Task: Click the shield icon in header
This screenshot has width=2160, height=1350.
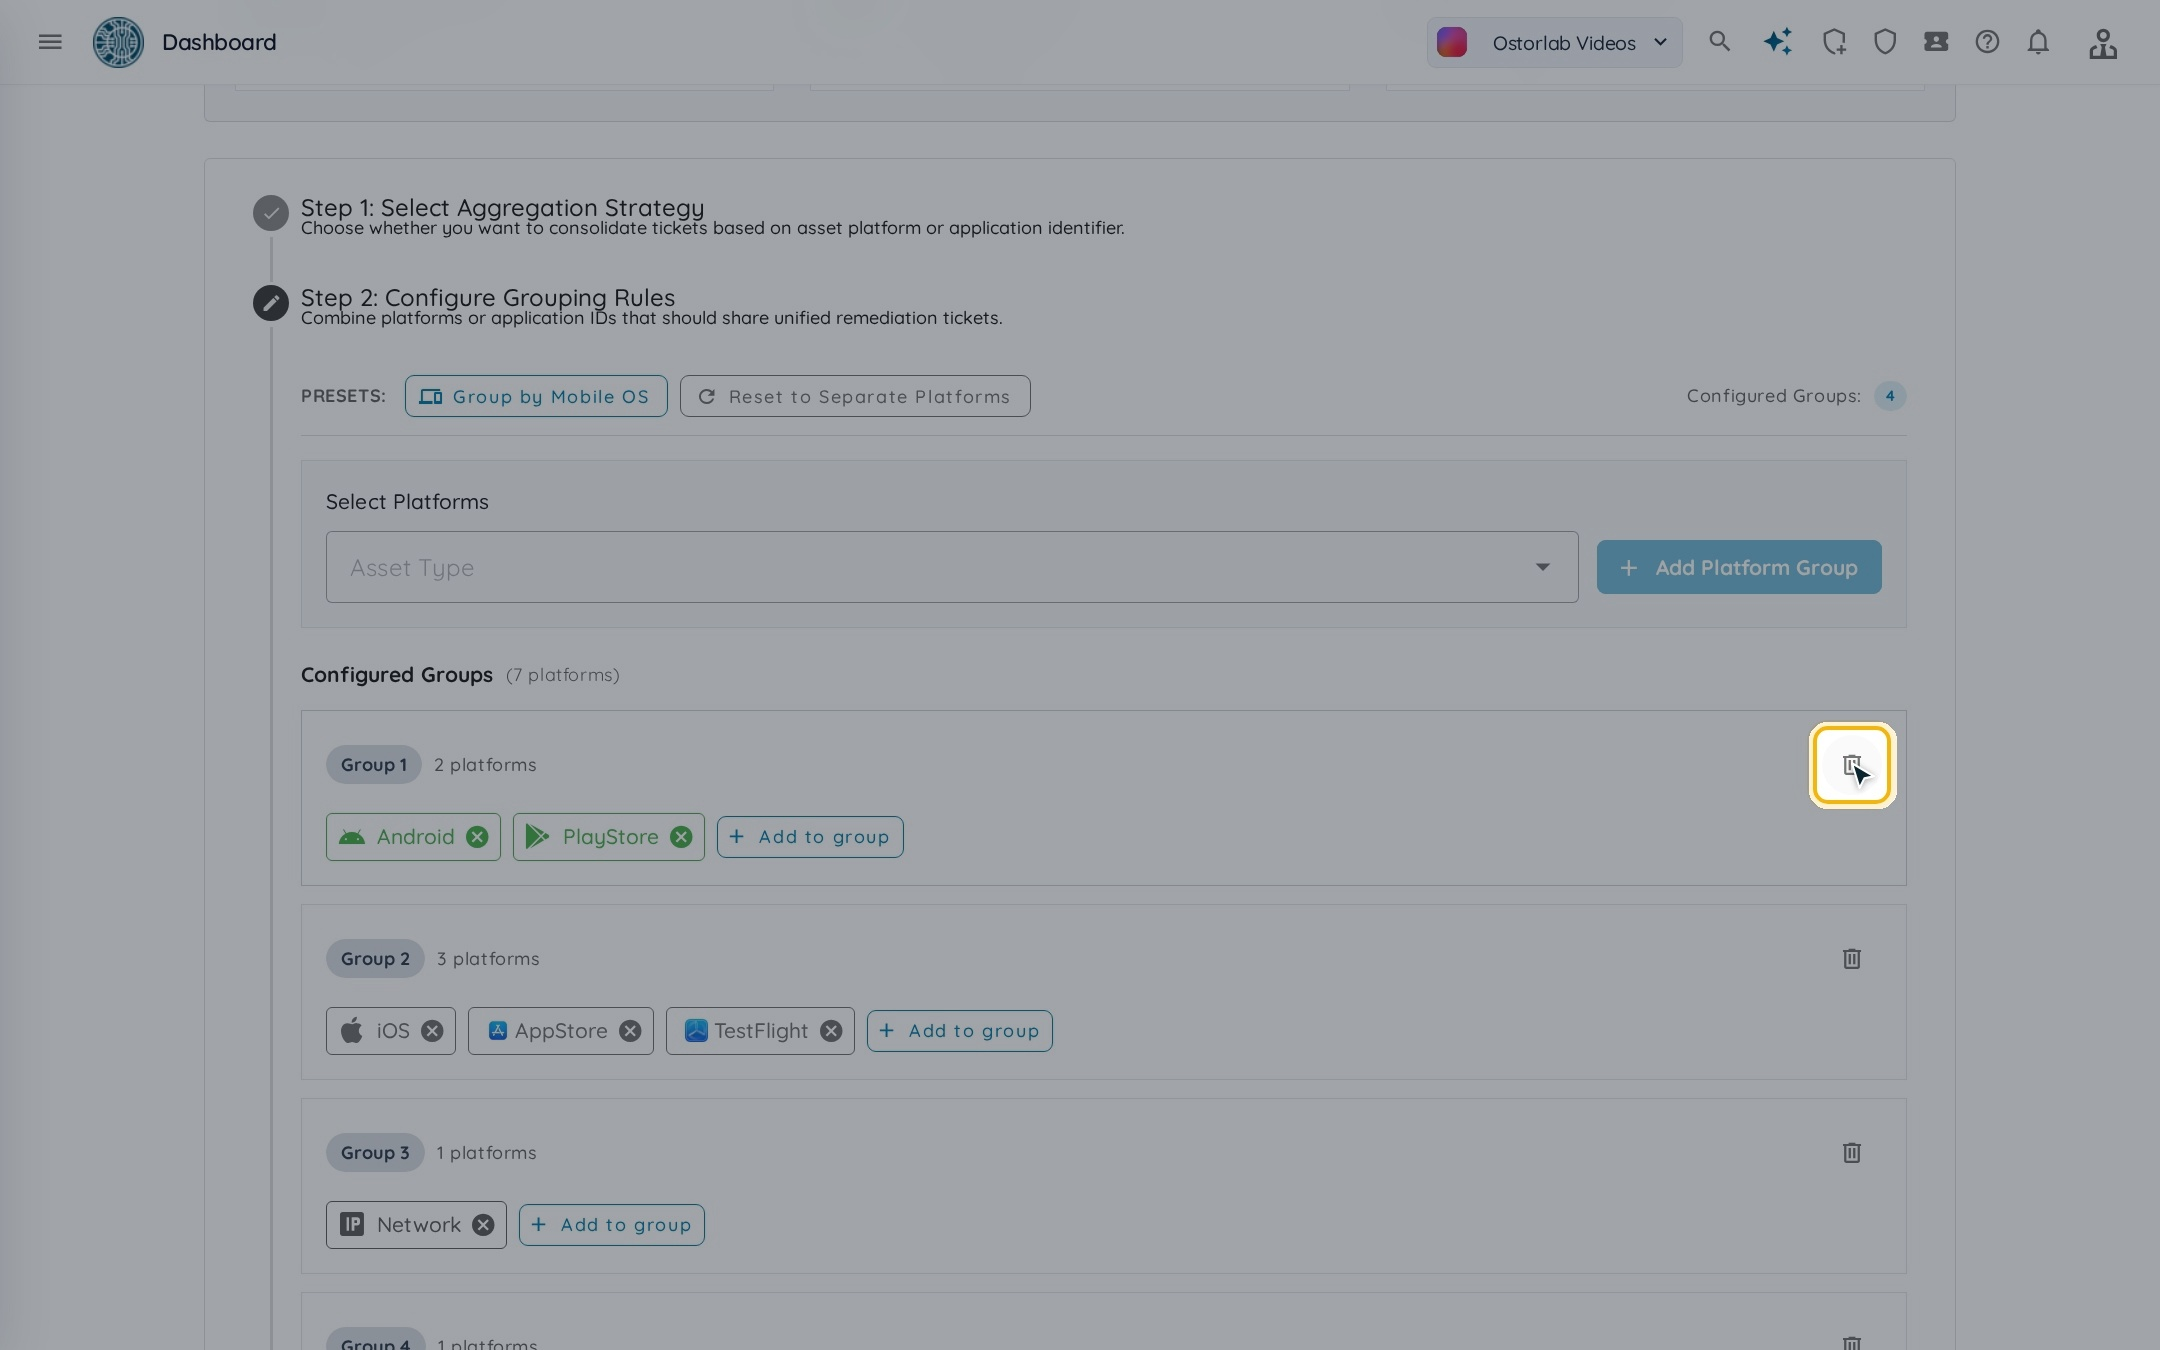Action: point(1885,42)
